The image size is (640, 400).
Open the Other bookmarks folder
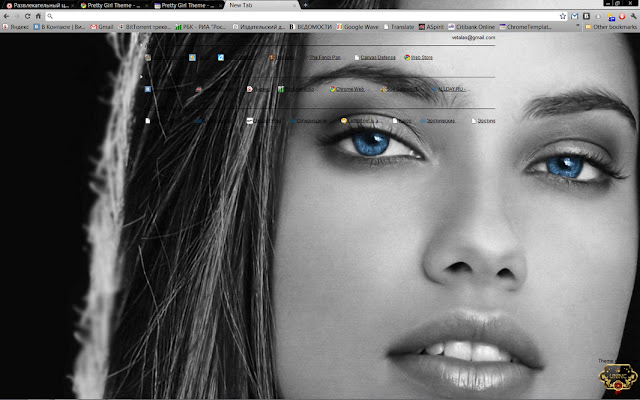[x=611, y=27]
